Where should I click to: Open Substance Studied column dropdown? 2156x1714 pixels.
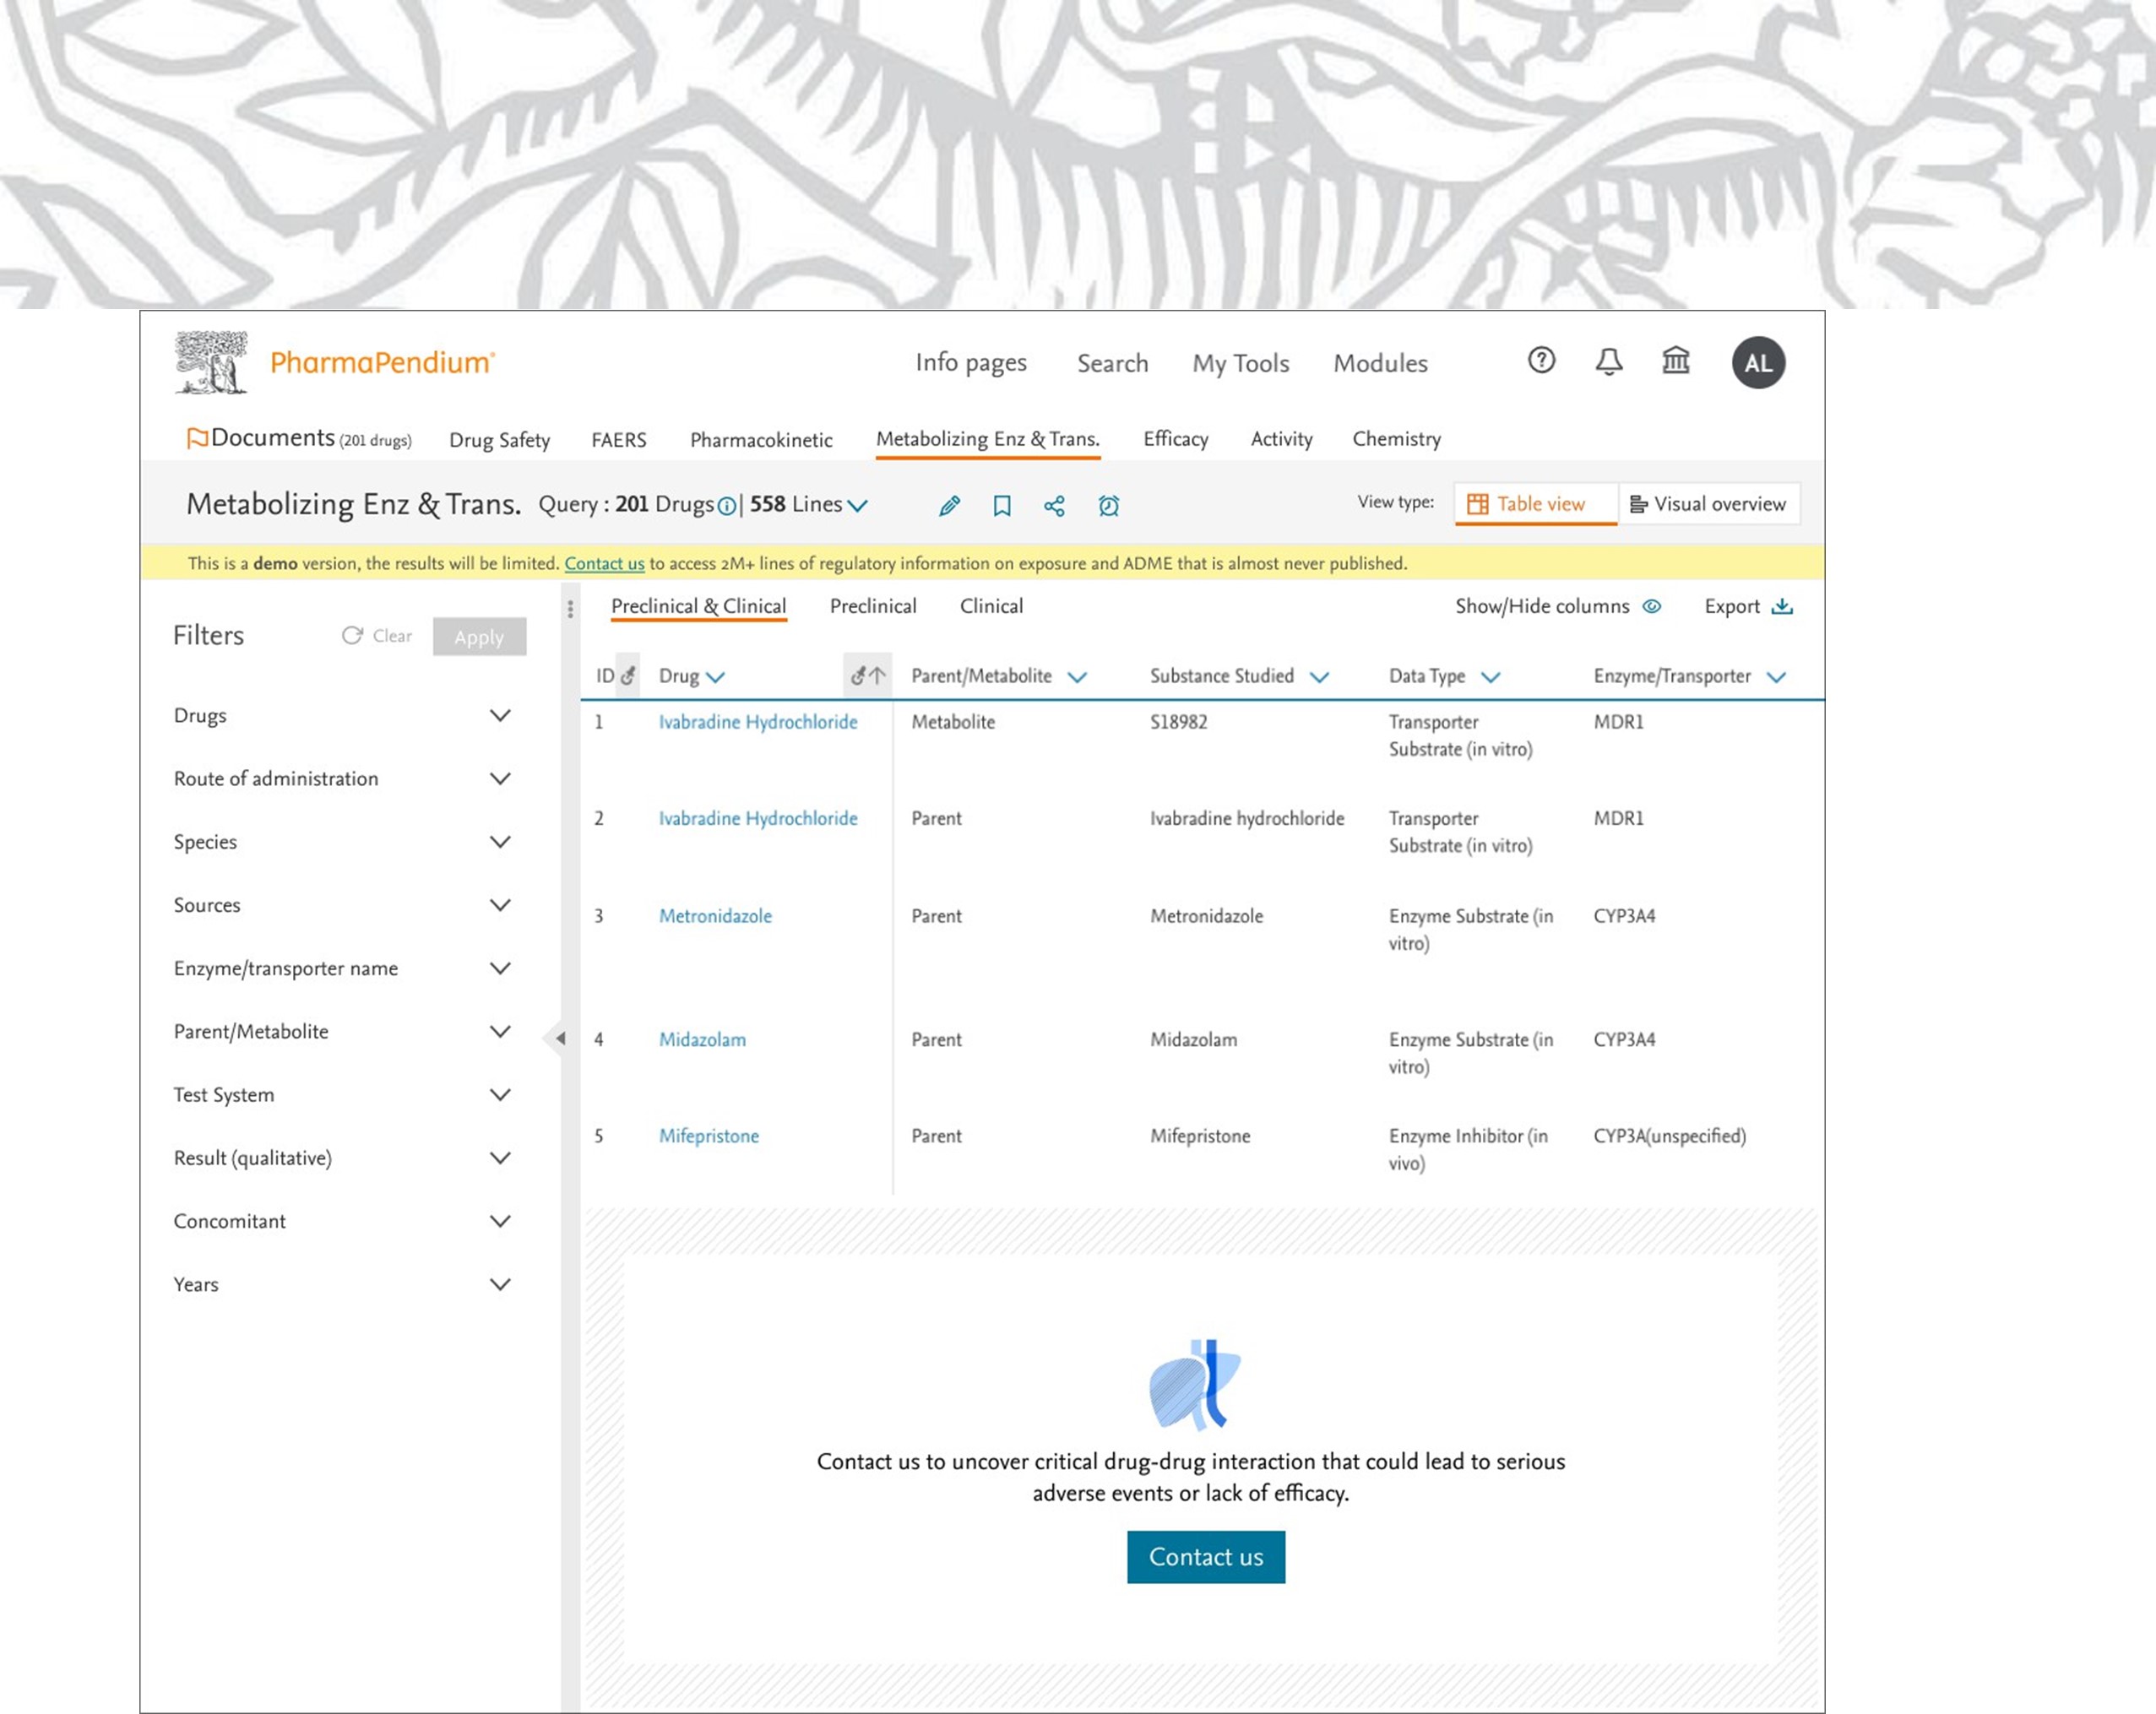coord(1319,677)
